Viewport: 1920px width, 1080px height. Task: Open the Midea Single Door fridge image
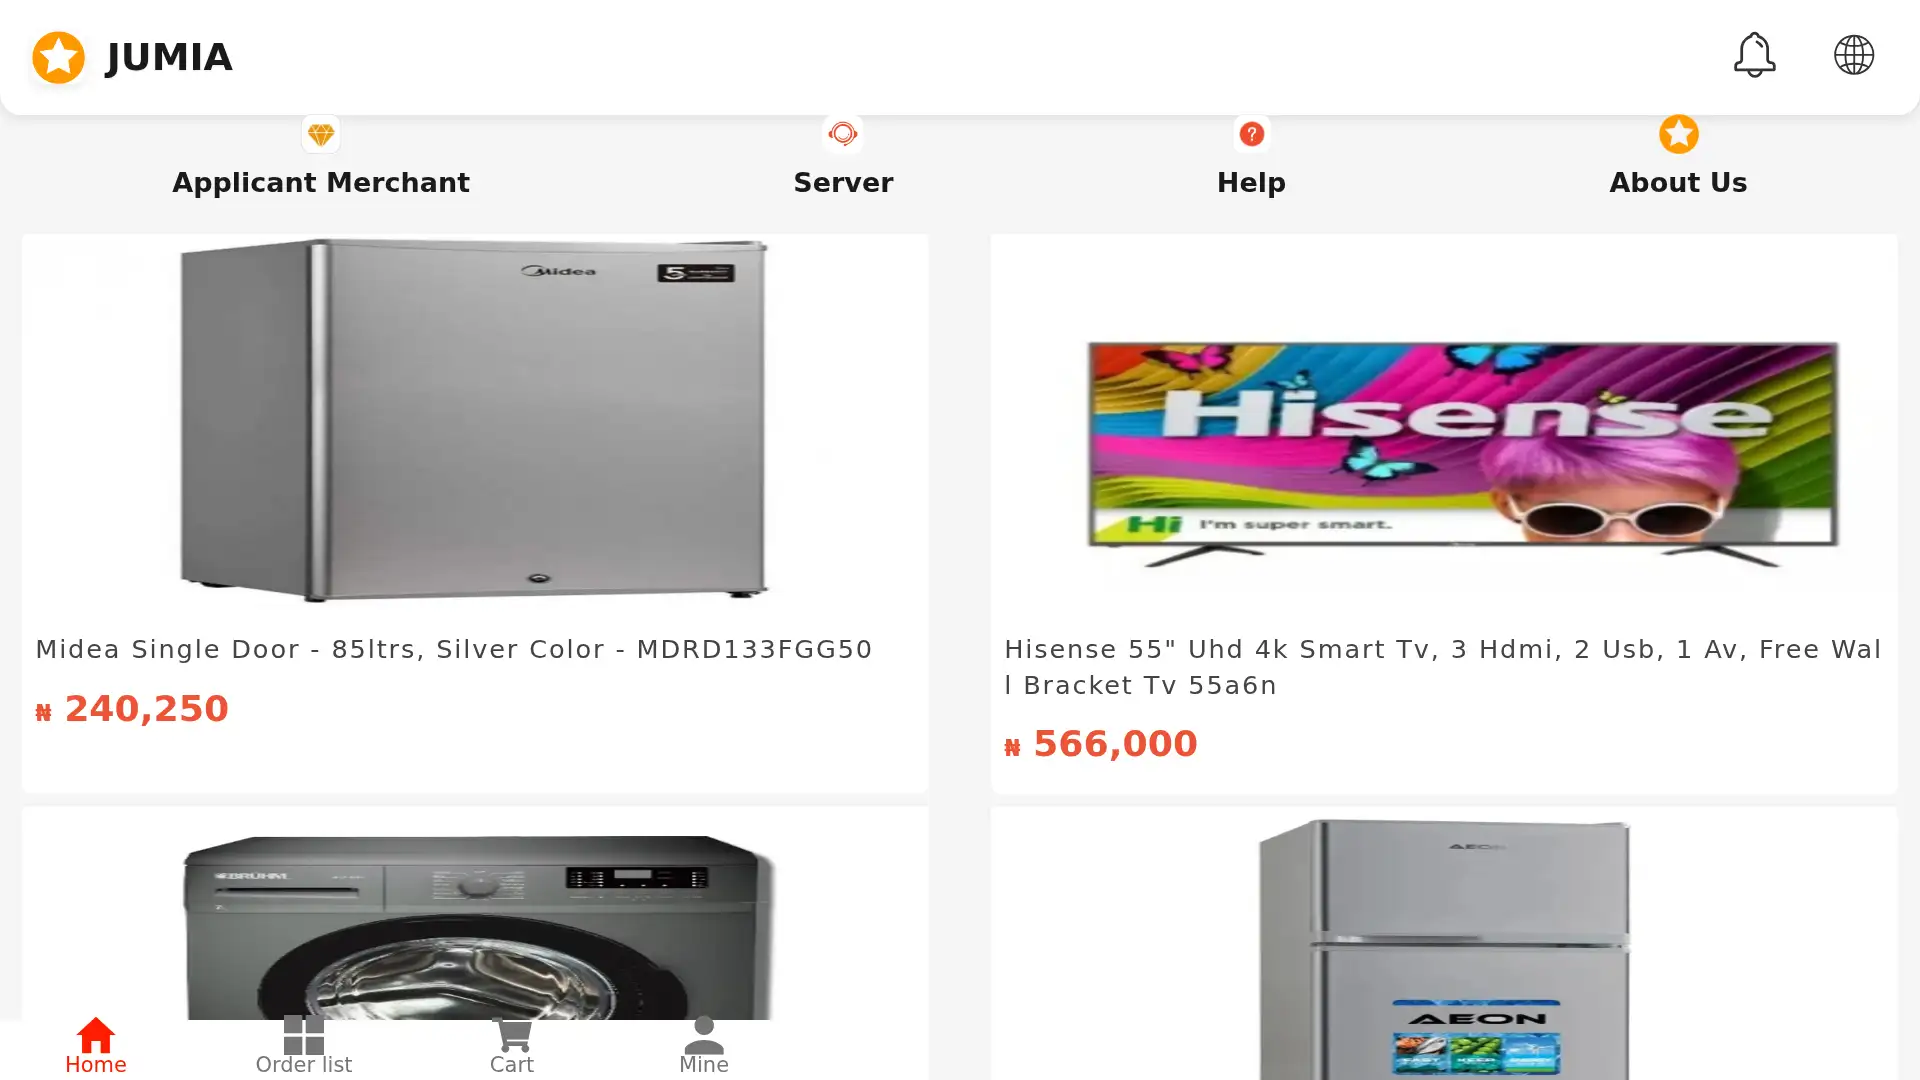coord(474,420)
